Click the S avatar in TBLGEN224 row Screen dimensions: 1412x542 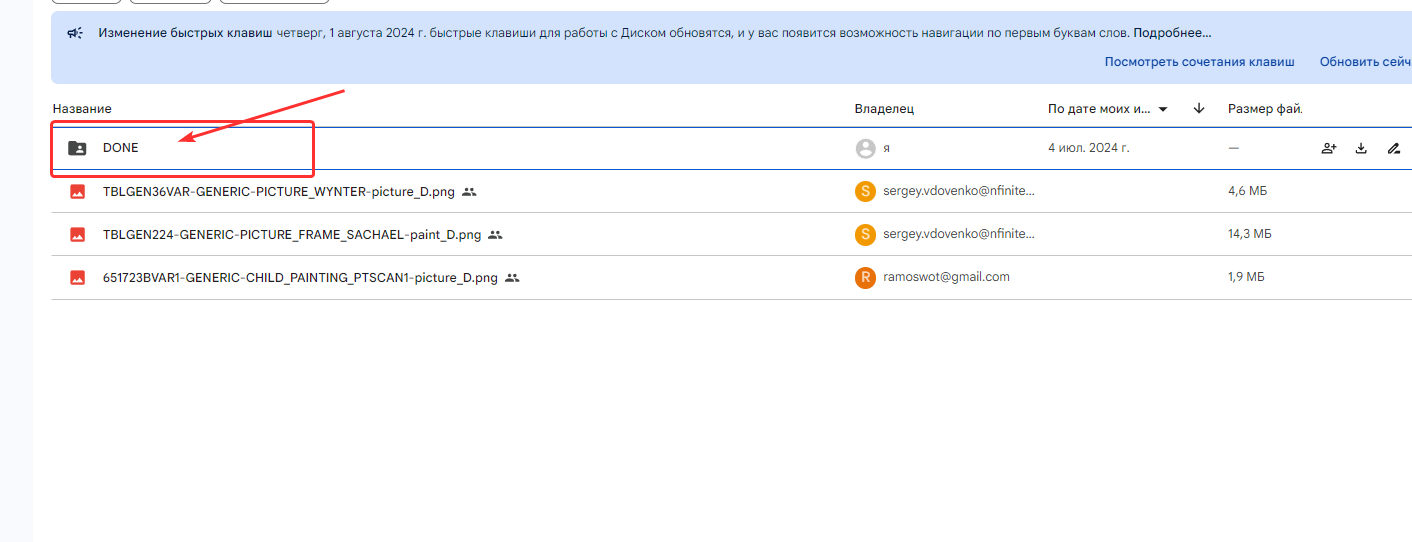point(865,234)
